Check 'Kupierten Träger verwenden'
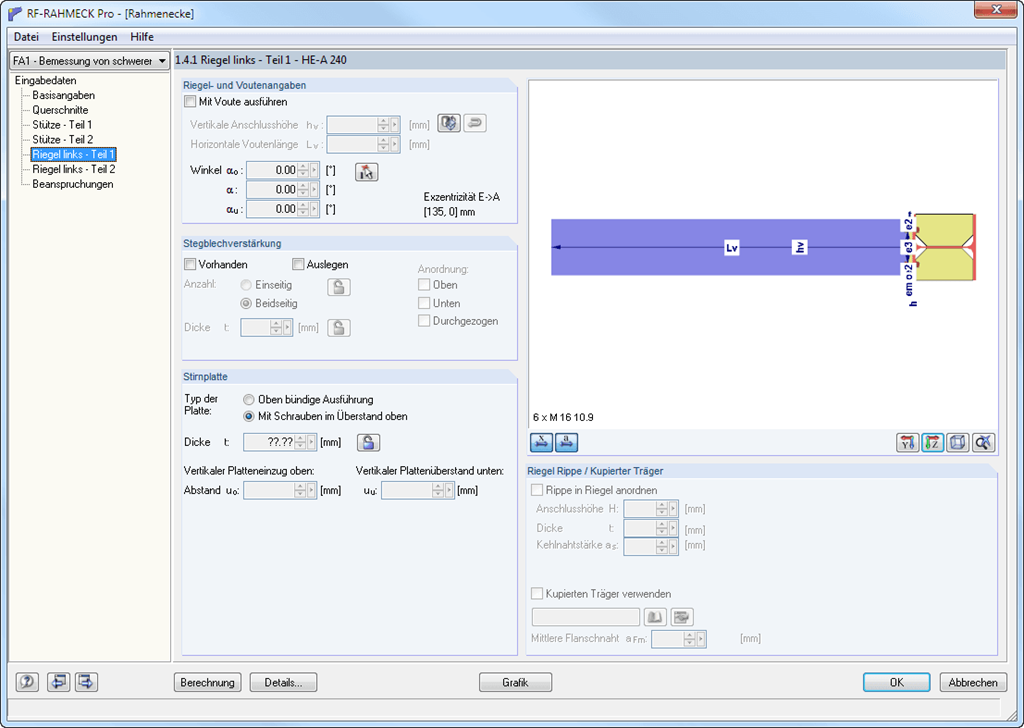The width and height of the screenshot is (1024, 728). coord(537,593)
